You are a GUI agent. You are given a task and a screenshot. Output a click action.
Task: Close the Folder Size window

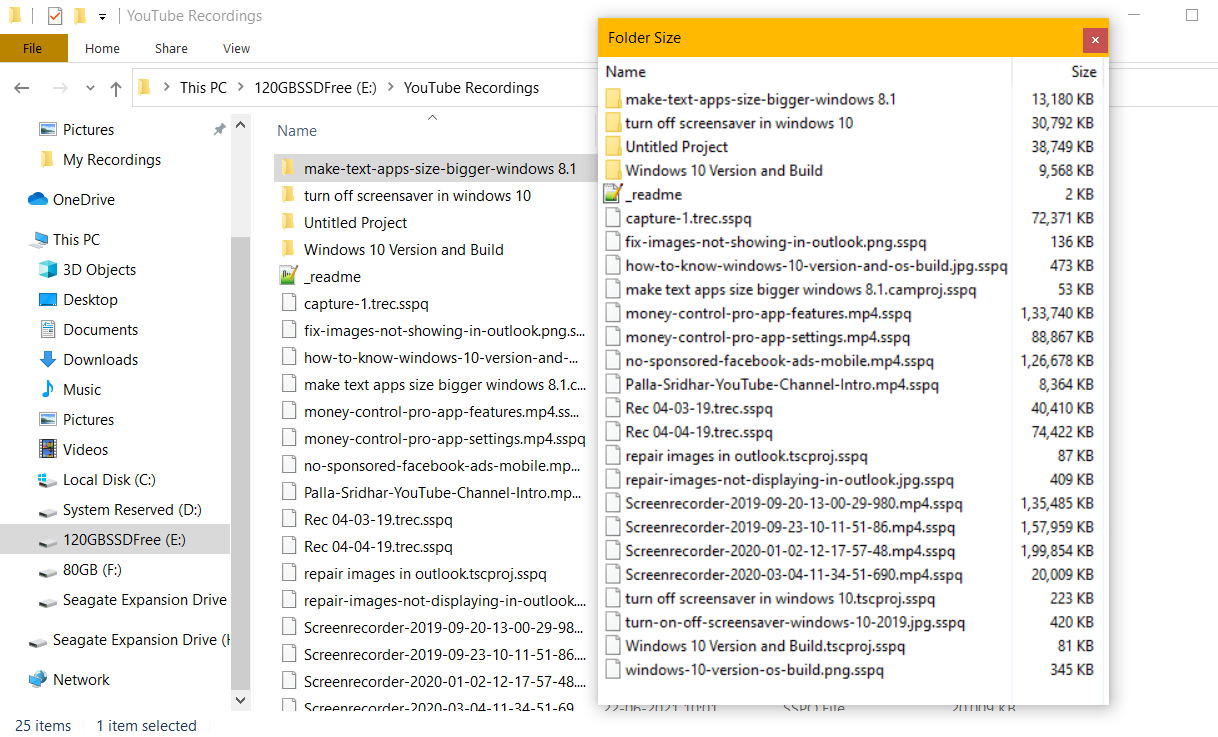pos(1095,40)
